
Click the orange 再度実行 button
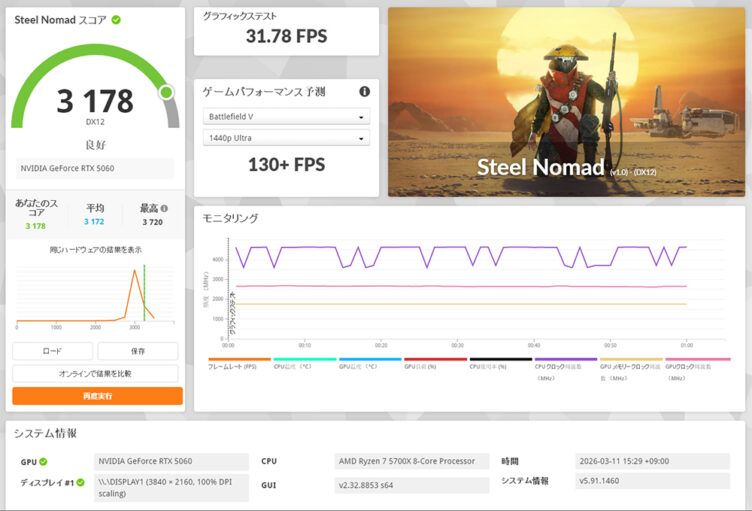click(x=97, y=396)
